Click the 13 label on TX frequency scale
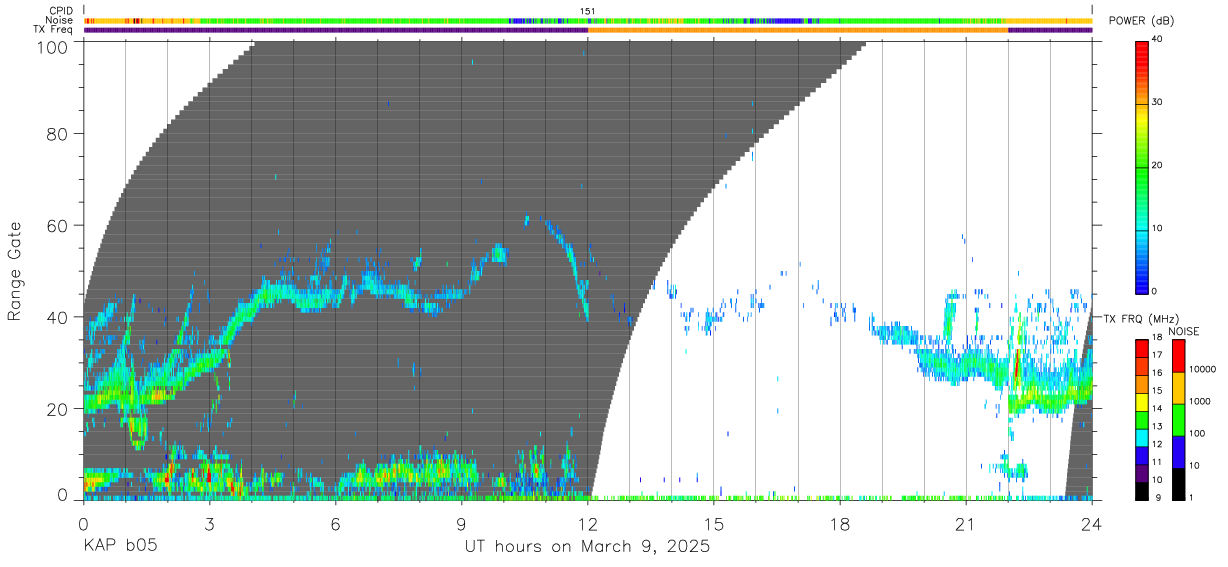Screen dimensions: 1228x567 pyautogui.click(x=1159, y=427)
